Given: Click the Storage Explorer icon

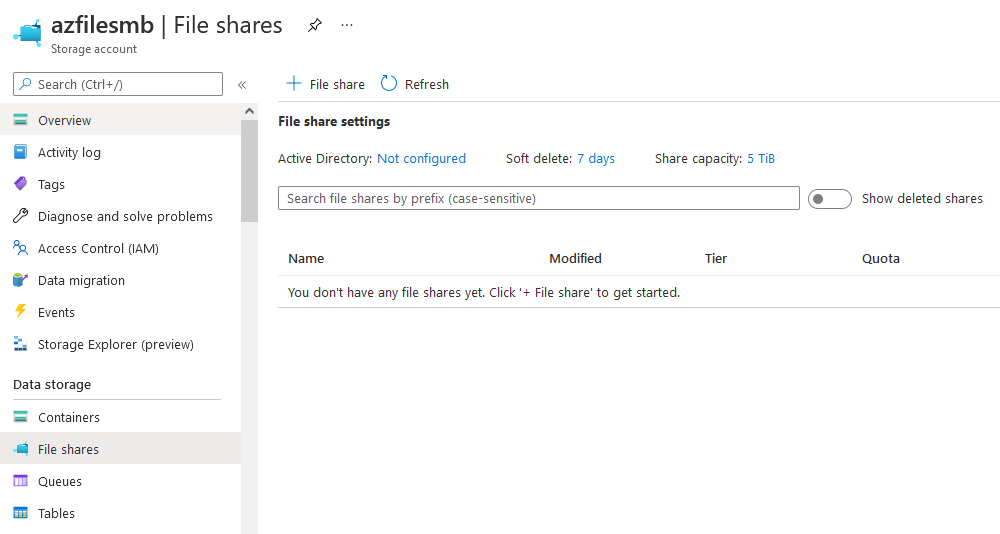Looking at the screenshot, I should 20,344.
